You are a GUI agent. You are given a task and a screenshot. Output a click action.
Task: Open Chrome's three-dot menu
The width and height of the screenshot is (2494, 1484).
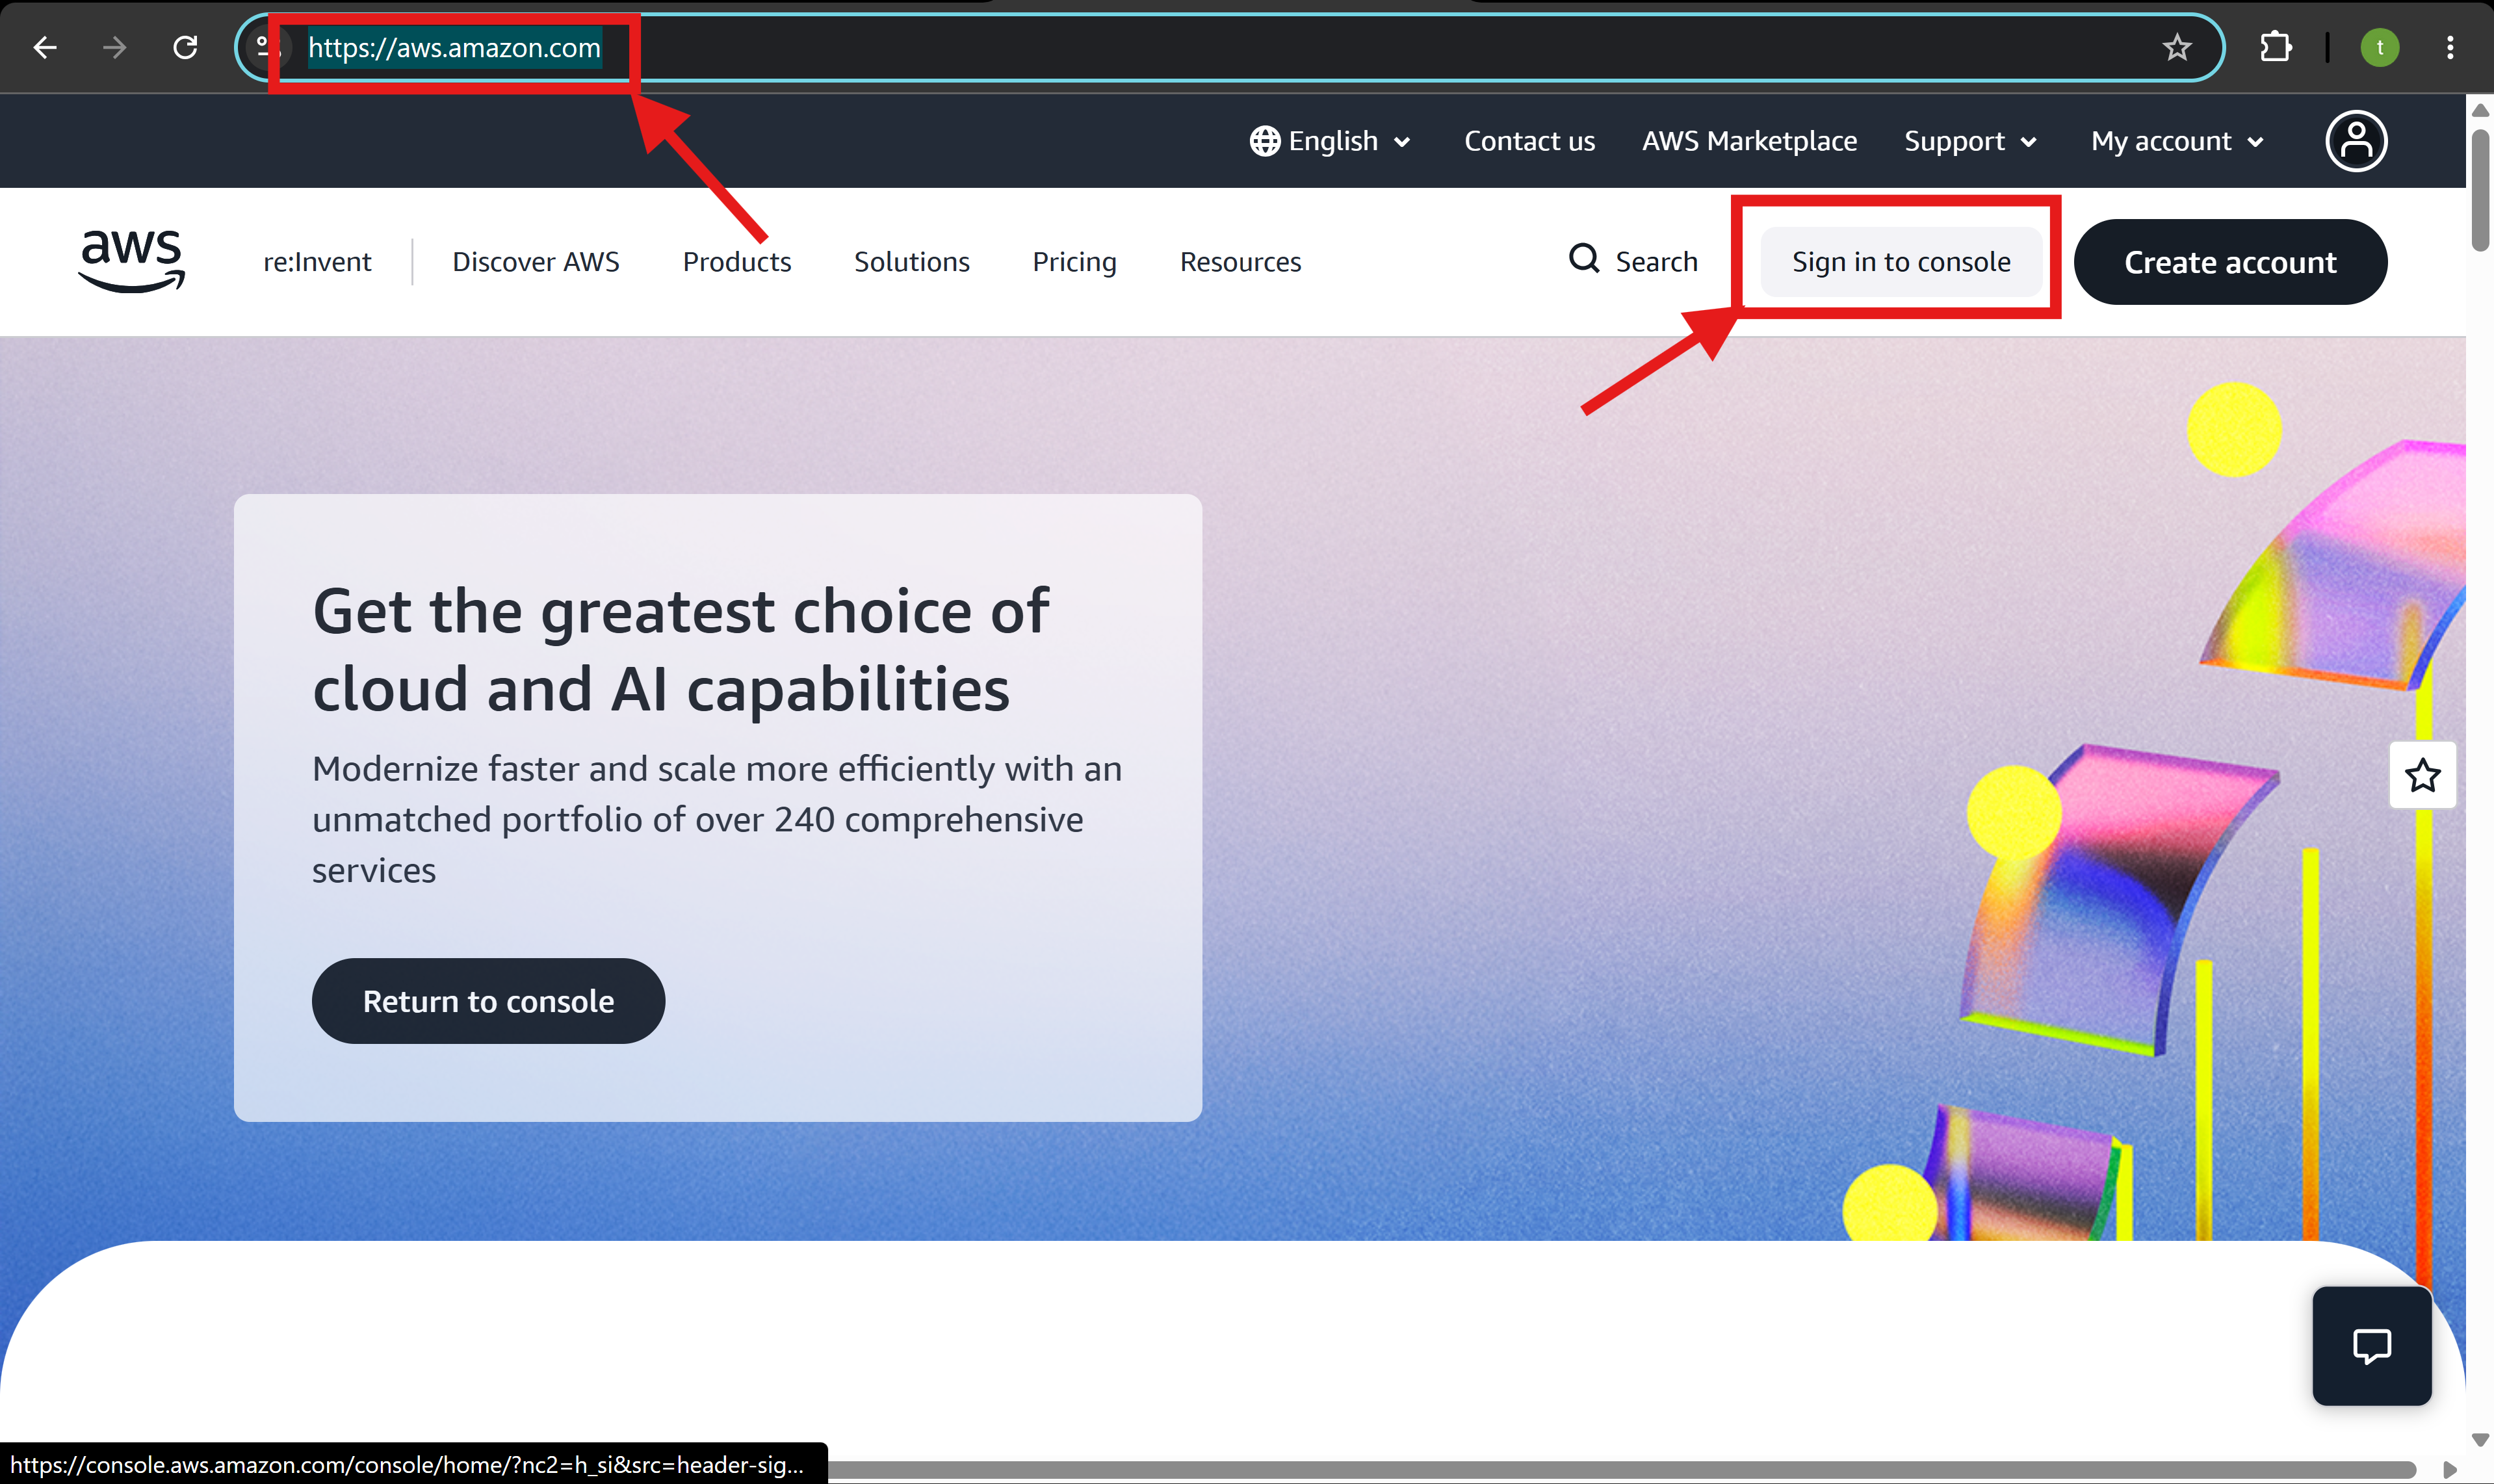coord(2449,47)
